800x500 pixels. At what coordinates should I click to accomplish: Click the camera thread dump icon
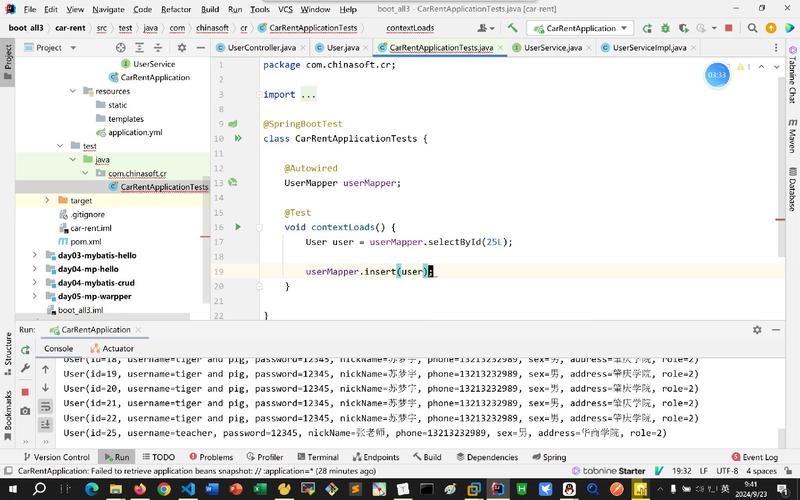point(25,411)
